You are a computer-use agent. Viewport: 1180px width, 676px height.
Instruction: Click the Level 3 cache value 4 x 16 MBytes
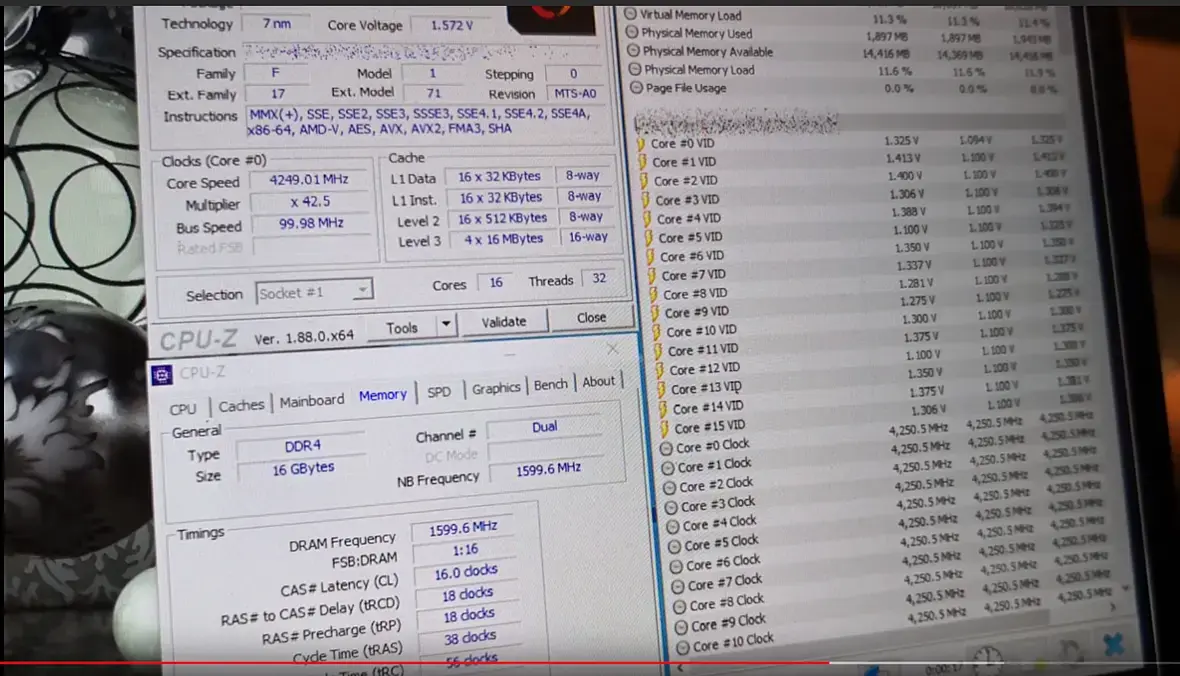pyautogui.click(x=503, y=239)
